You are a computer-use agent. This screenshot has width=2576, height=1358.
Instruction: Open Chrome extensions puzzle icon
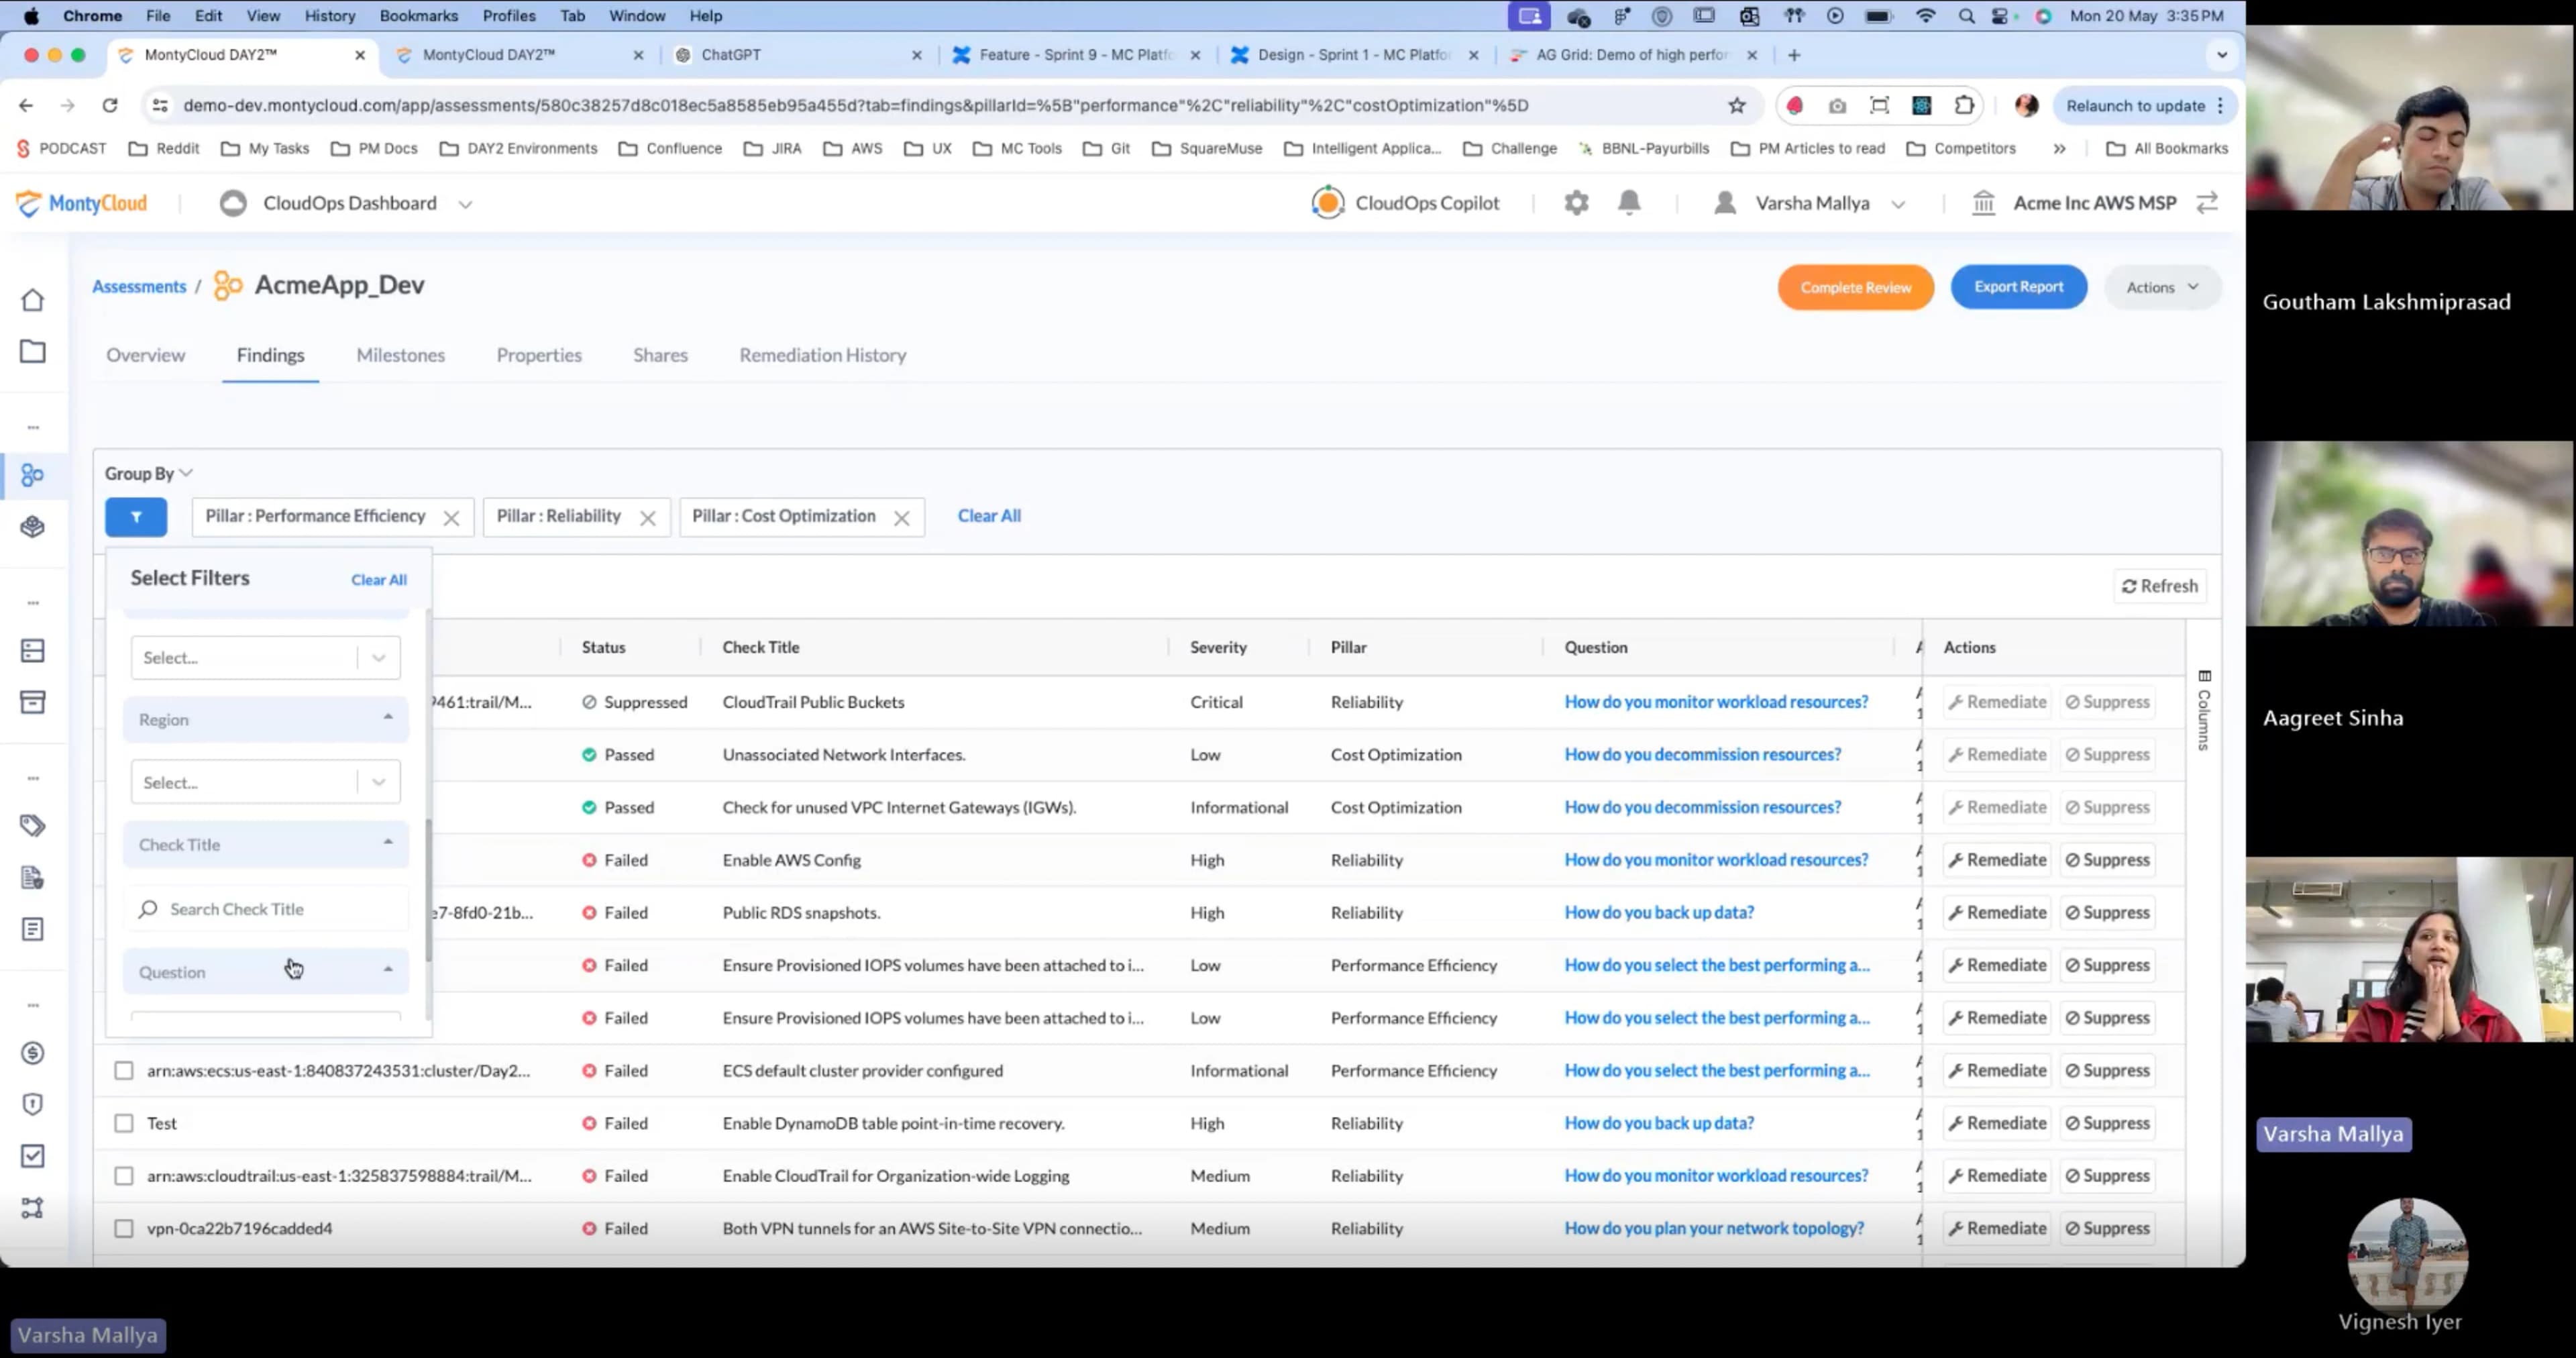(x=1964, y=106)
